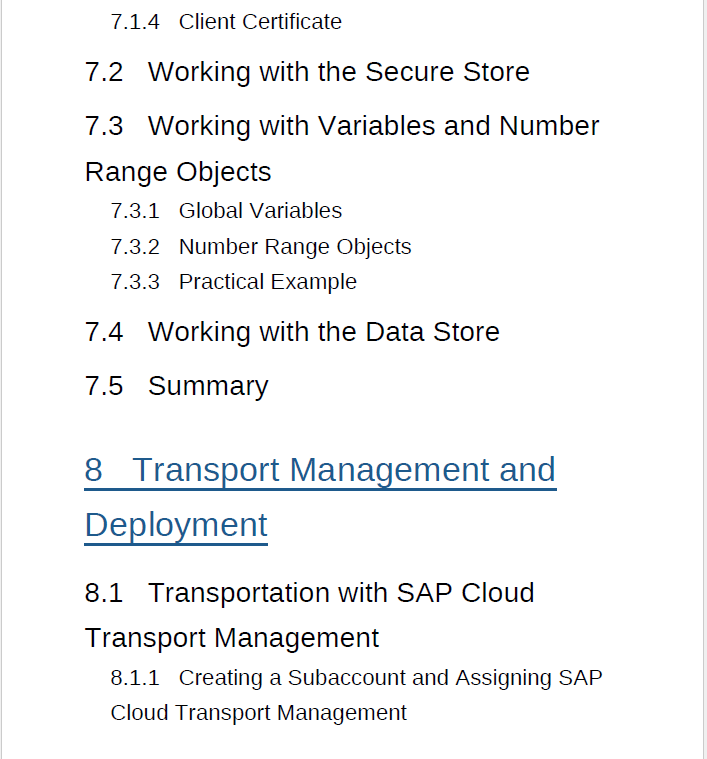This screenshot has width=707, height=759.
Task: Jump to the Practical Example subsection
Action: click(267, 282)
